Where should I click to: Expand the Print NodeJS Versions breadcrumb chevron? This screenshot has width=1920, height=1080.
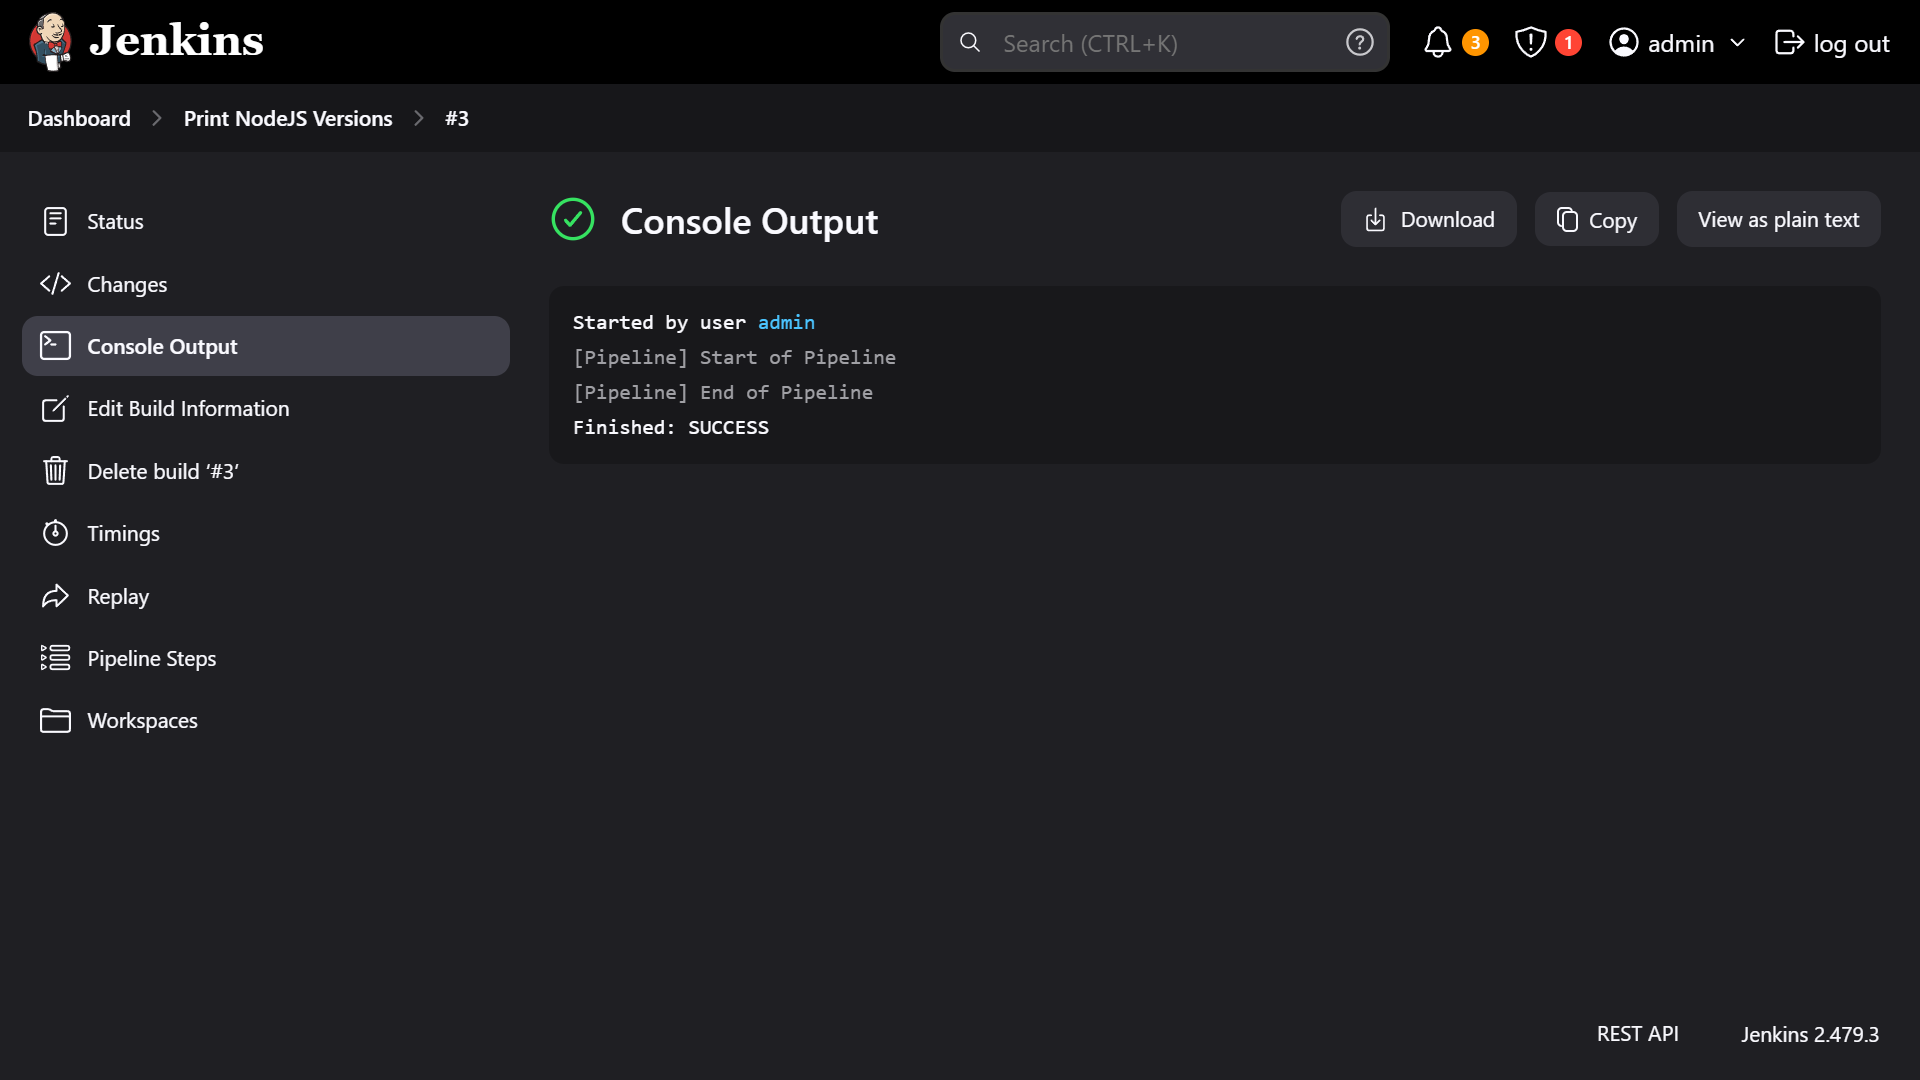(419, 118)
